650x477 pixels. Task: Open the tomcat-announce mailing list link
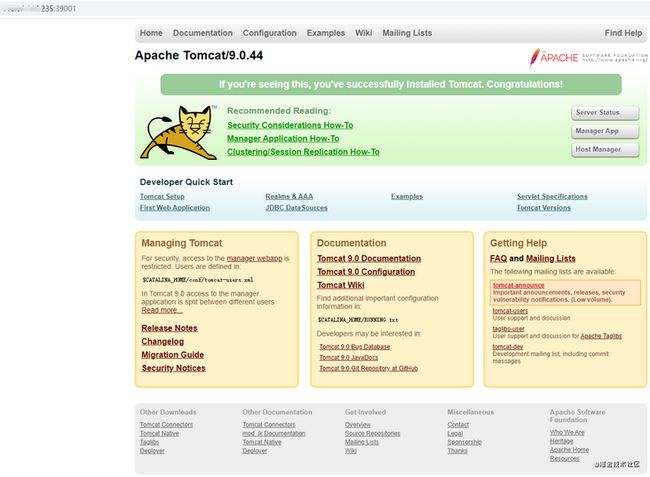pyautogui.click(x=518, y=286)
